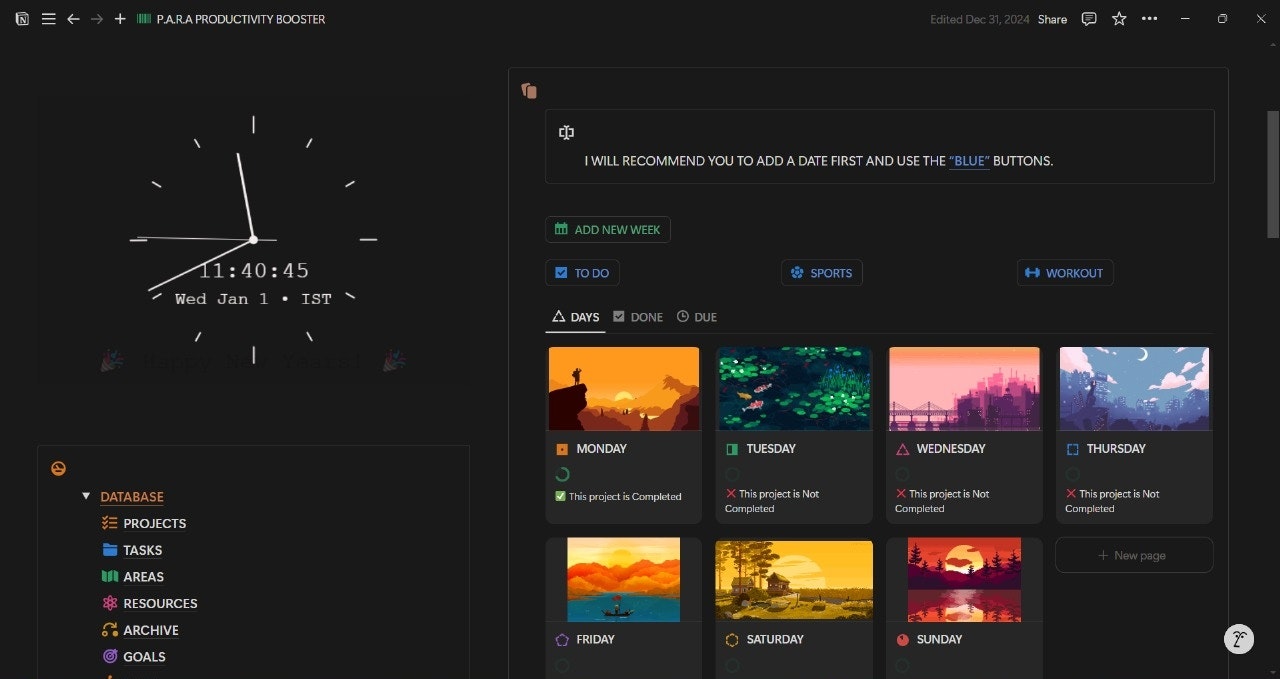This screenshot has height=679, width=1280.
Task: Switch to the DONE tab
Action: (x=637, y=317)
